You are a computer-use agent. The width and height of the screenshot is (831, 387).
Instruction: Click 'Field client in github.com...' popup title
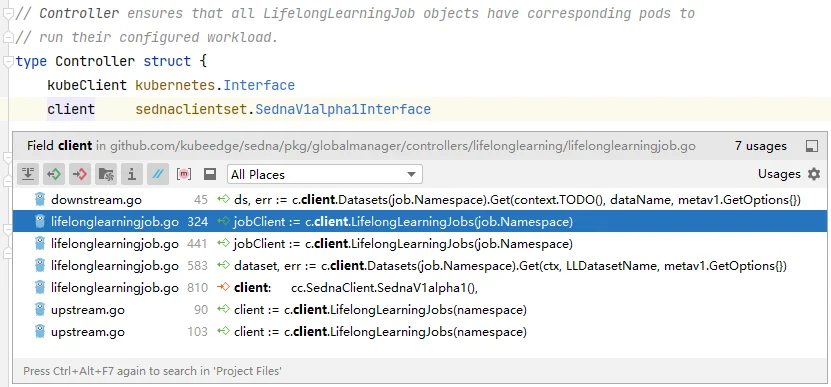[361, 146]
